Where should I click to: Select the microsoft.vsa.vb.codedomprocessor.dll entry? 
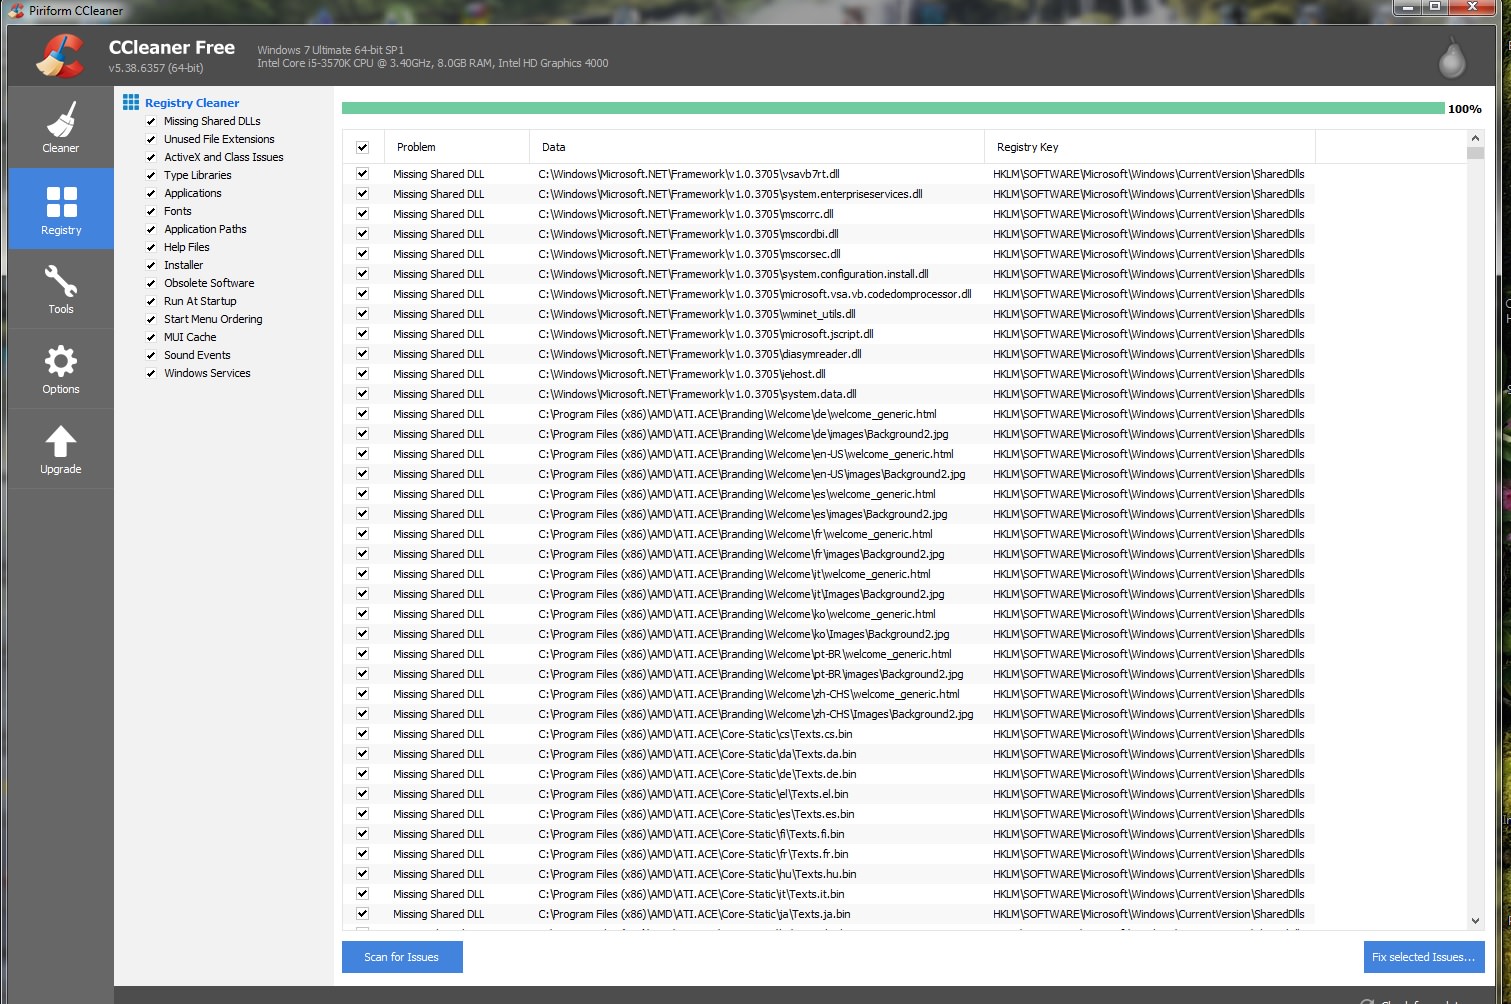coord(755,294)
